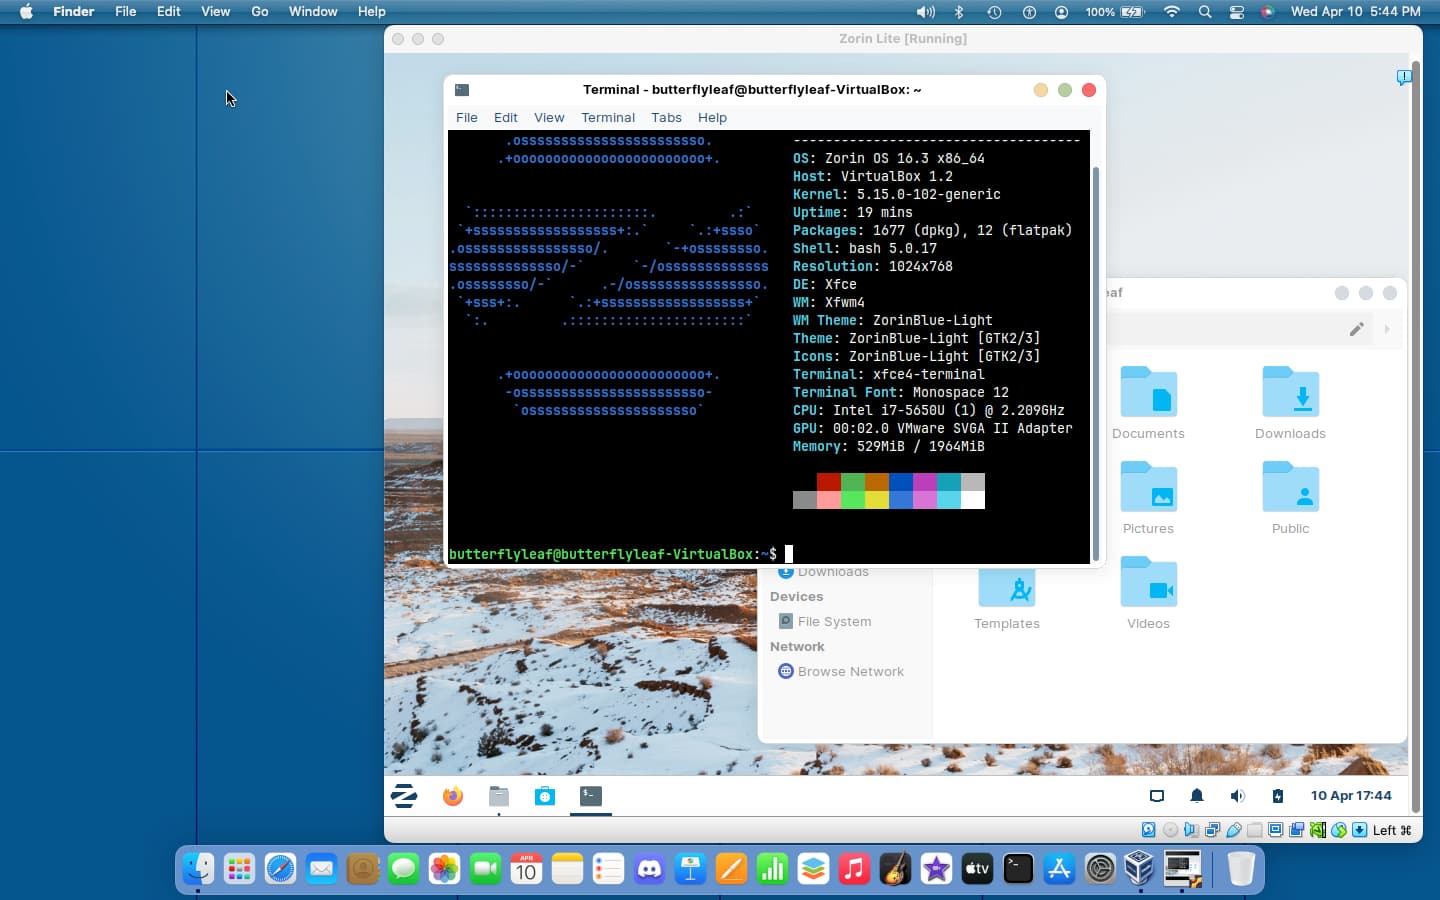Open the terminal Edit menu
The width and height of the screenshot is (1440, 900).
506,117
